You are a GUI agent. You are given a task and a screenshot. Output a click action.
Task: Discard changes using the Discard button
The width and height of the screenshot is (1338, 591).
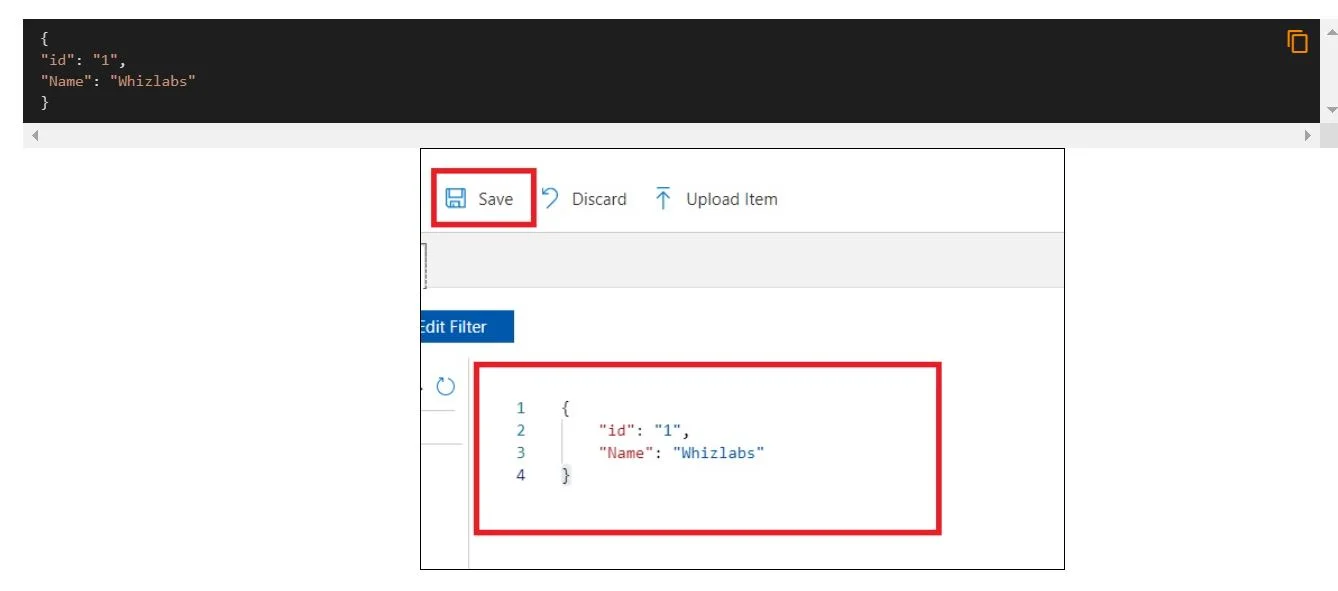pos(584,199)
